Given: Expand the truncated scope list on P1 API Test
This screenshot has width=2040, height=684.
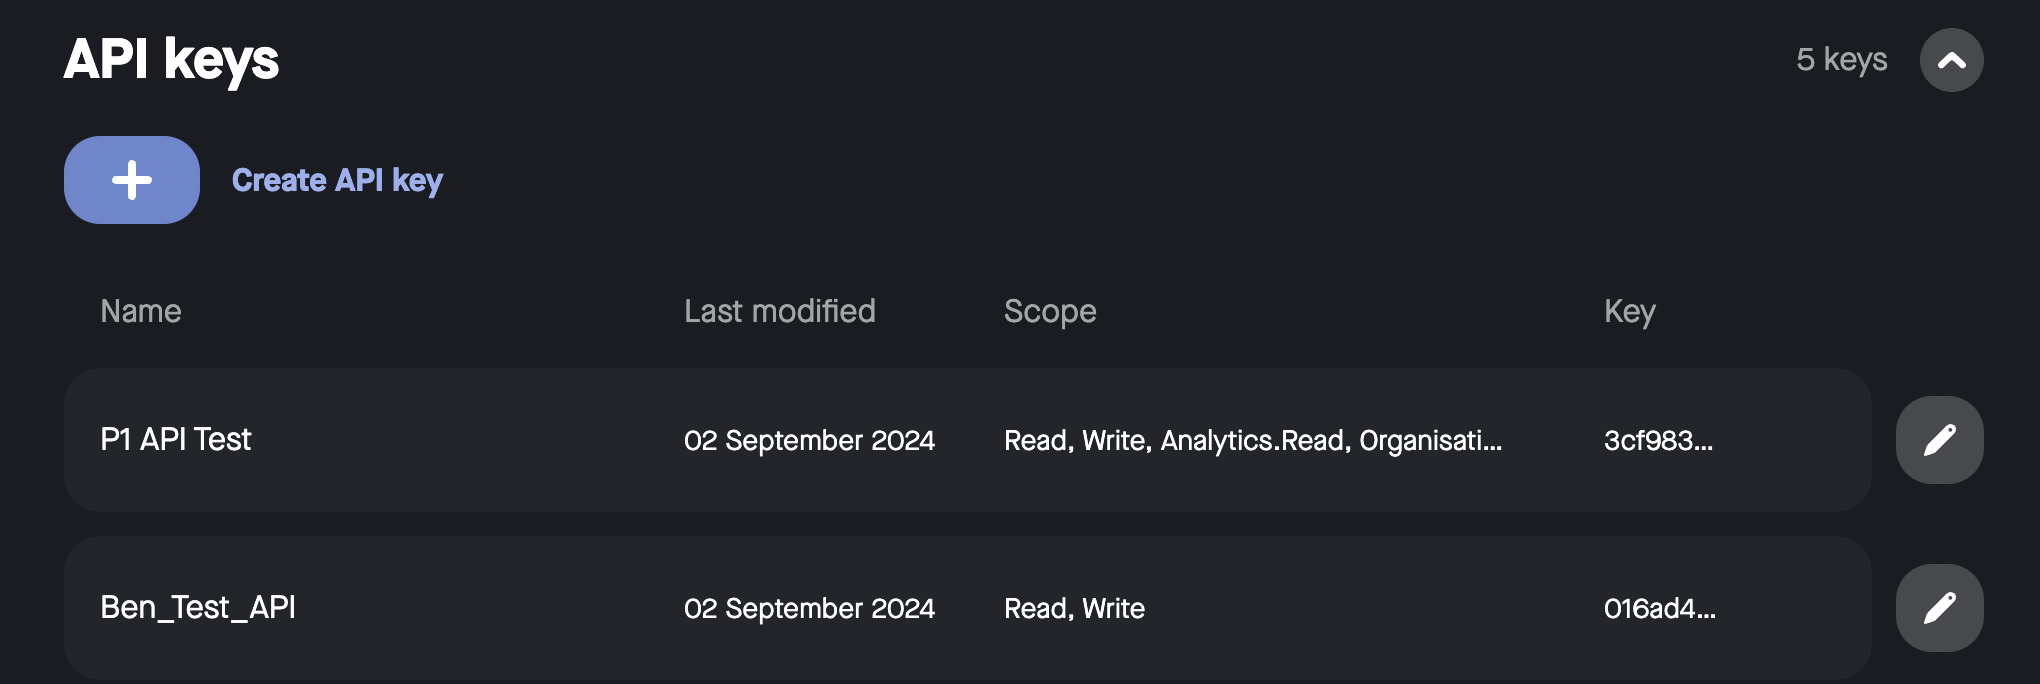Looking at the screenshot, I should pyautogui.click(x=1252, y=440).
